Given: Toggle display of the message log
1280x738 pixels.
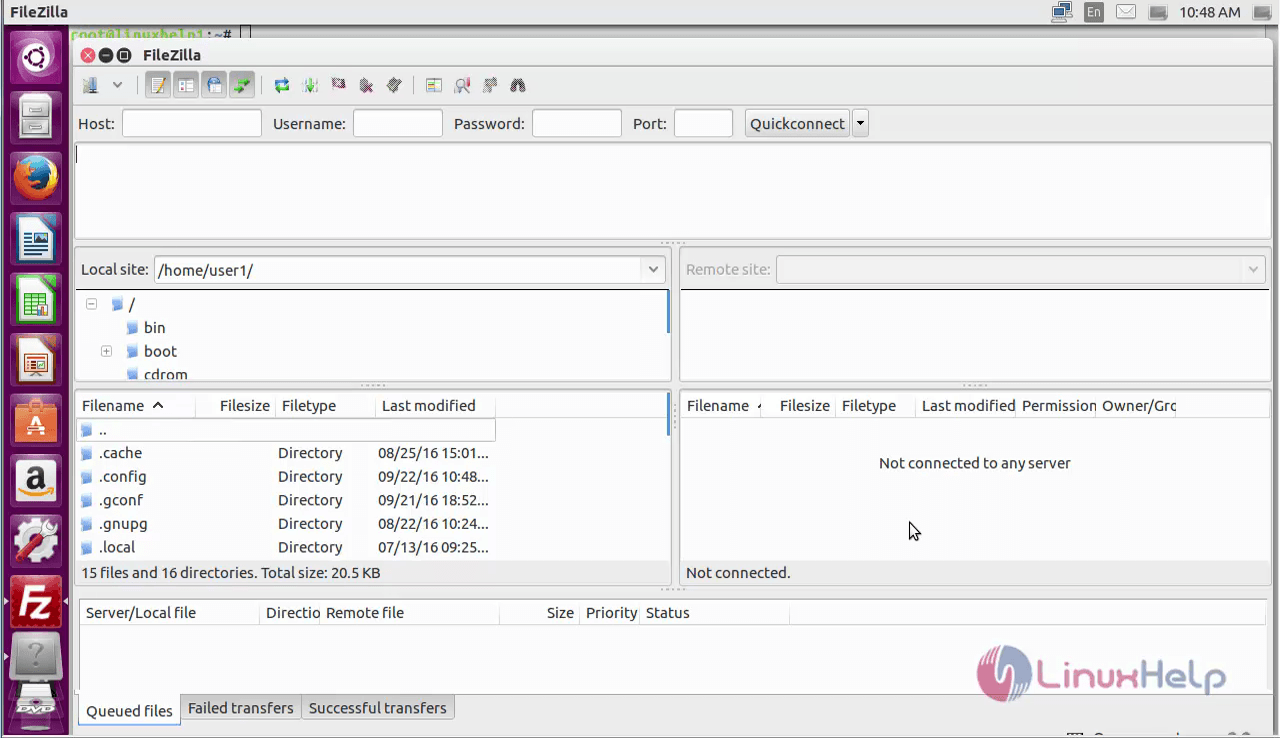Looking at the screenshot, I should tap(158, 85).
